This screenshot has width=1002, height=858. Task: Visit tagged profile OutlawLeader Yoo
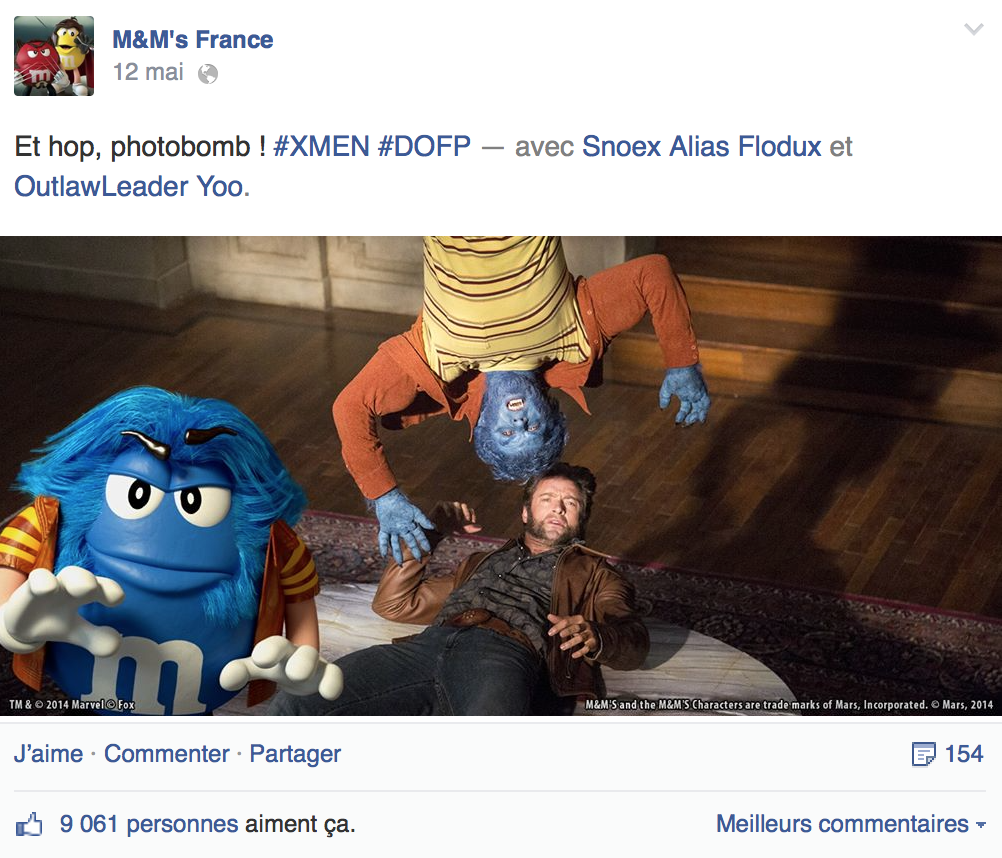[128, 186]
